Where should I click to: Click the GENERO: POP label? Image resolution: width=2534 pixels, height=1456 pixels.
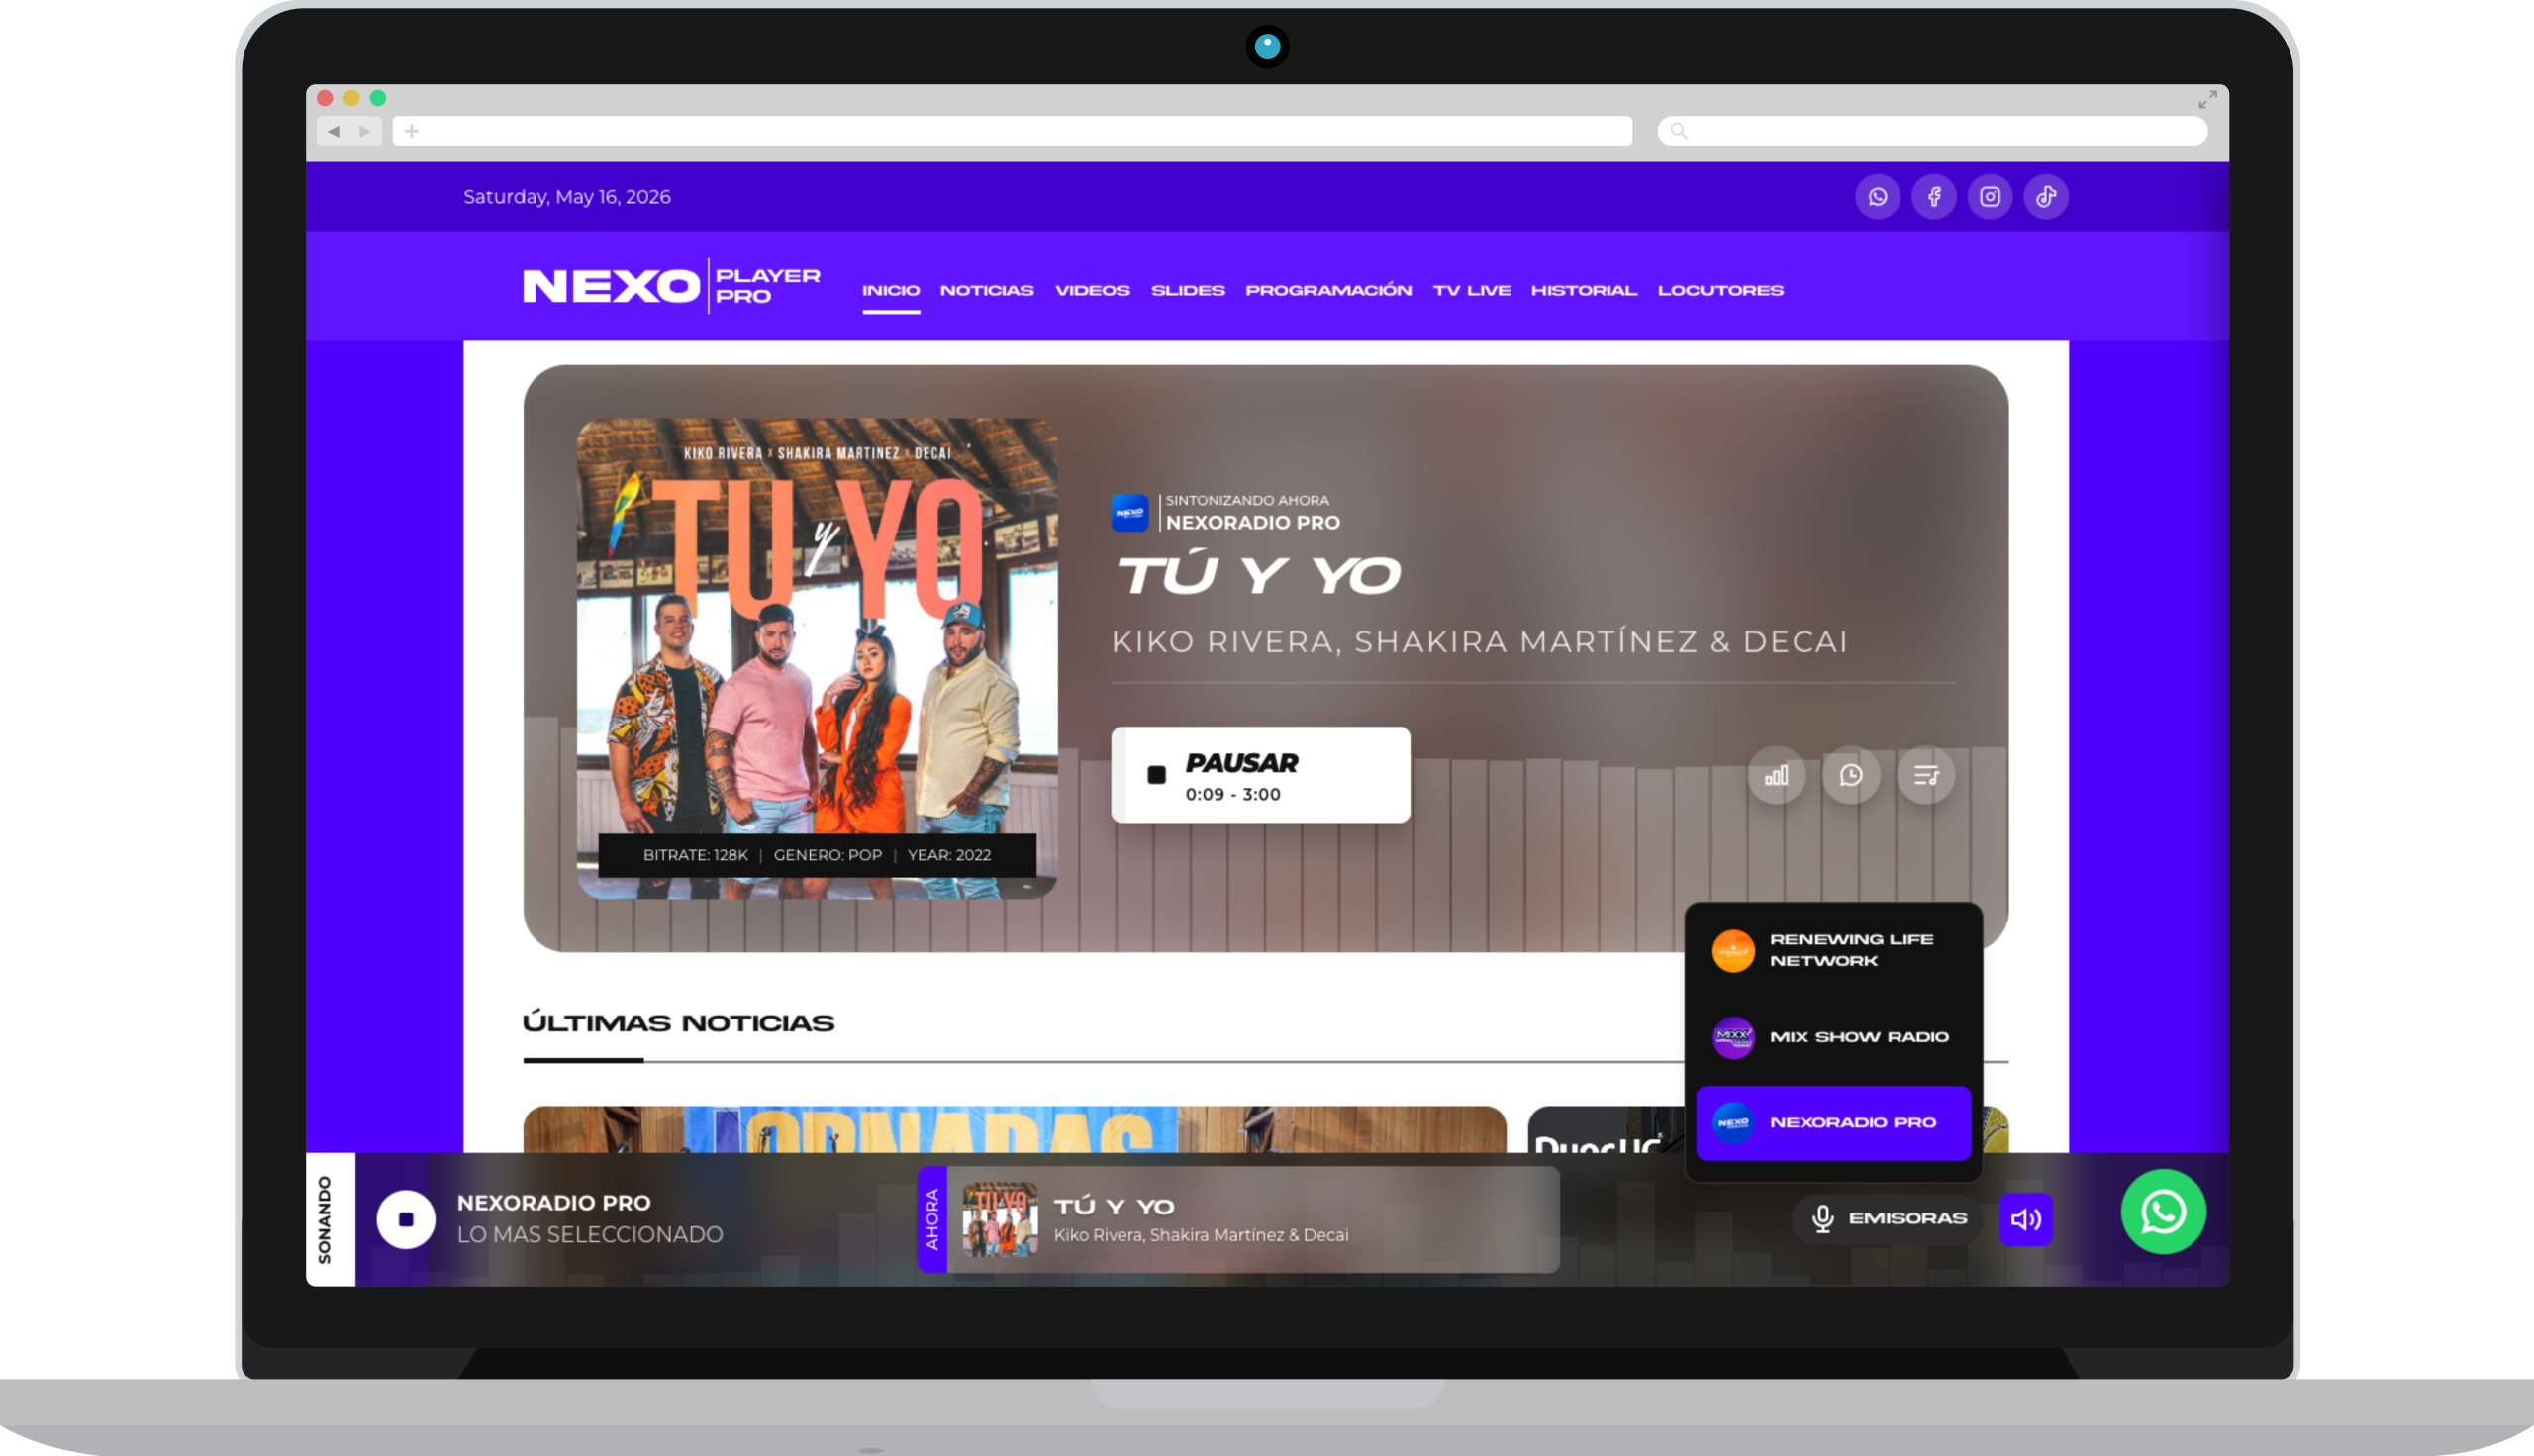point(828,855)
